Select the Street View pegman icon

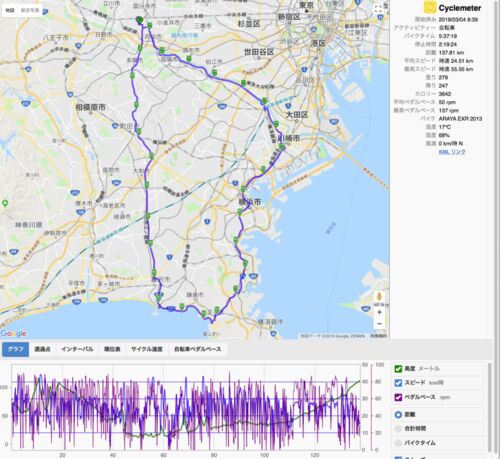click(x=379, y=297)
